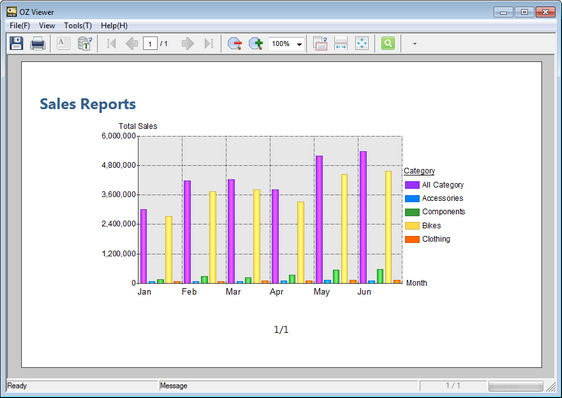
Task: Click the Feb label on the axis
Action: coord(189,292)
